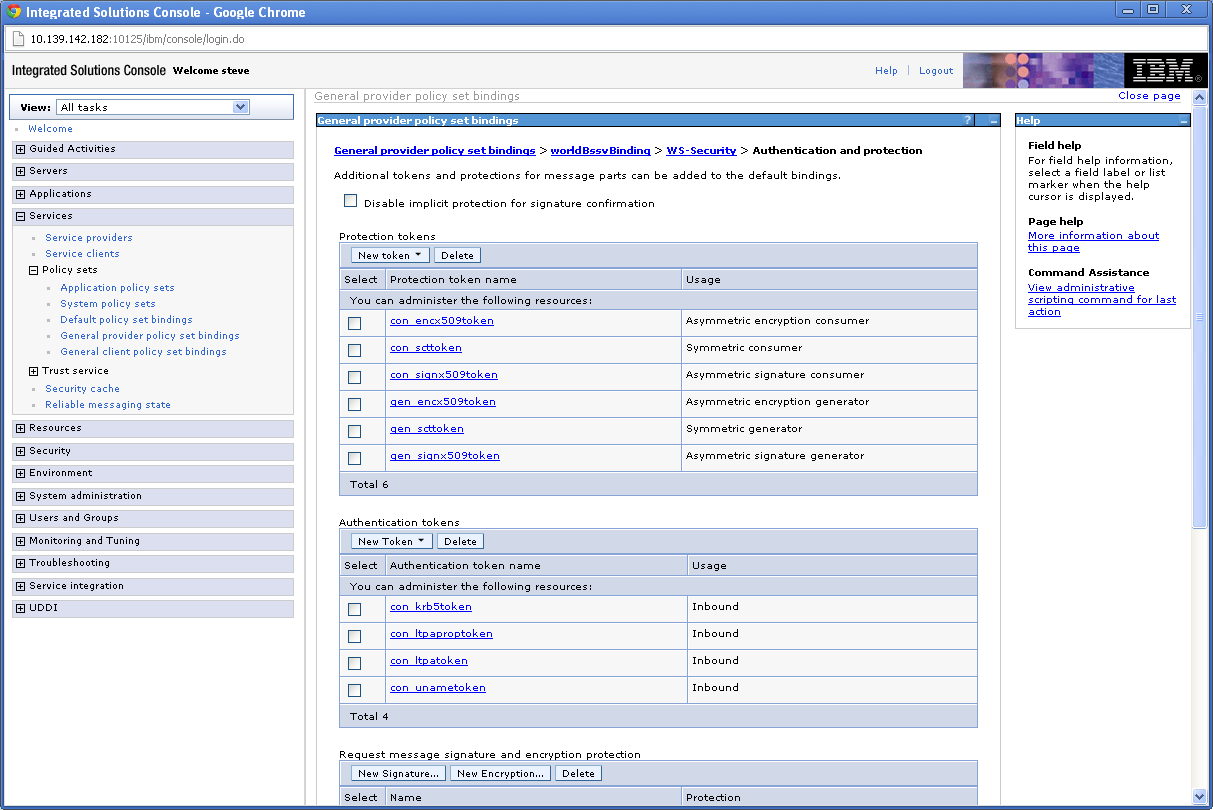
Task: Click Help link in header
Action: coord(886,71)
